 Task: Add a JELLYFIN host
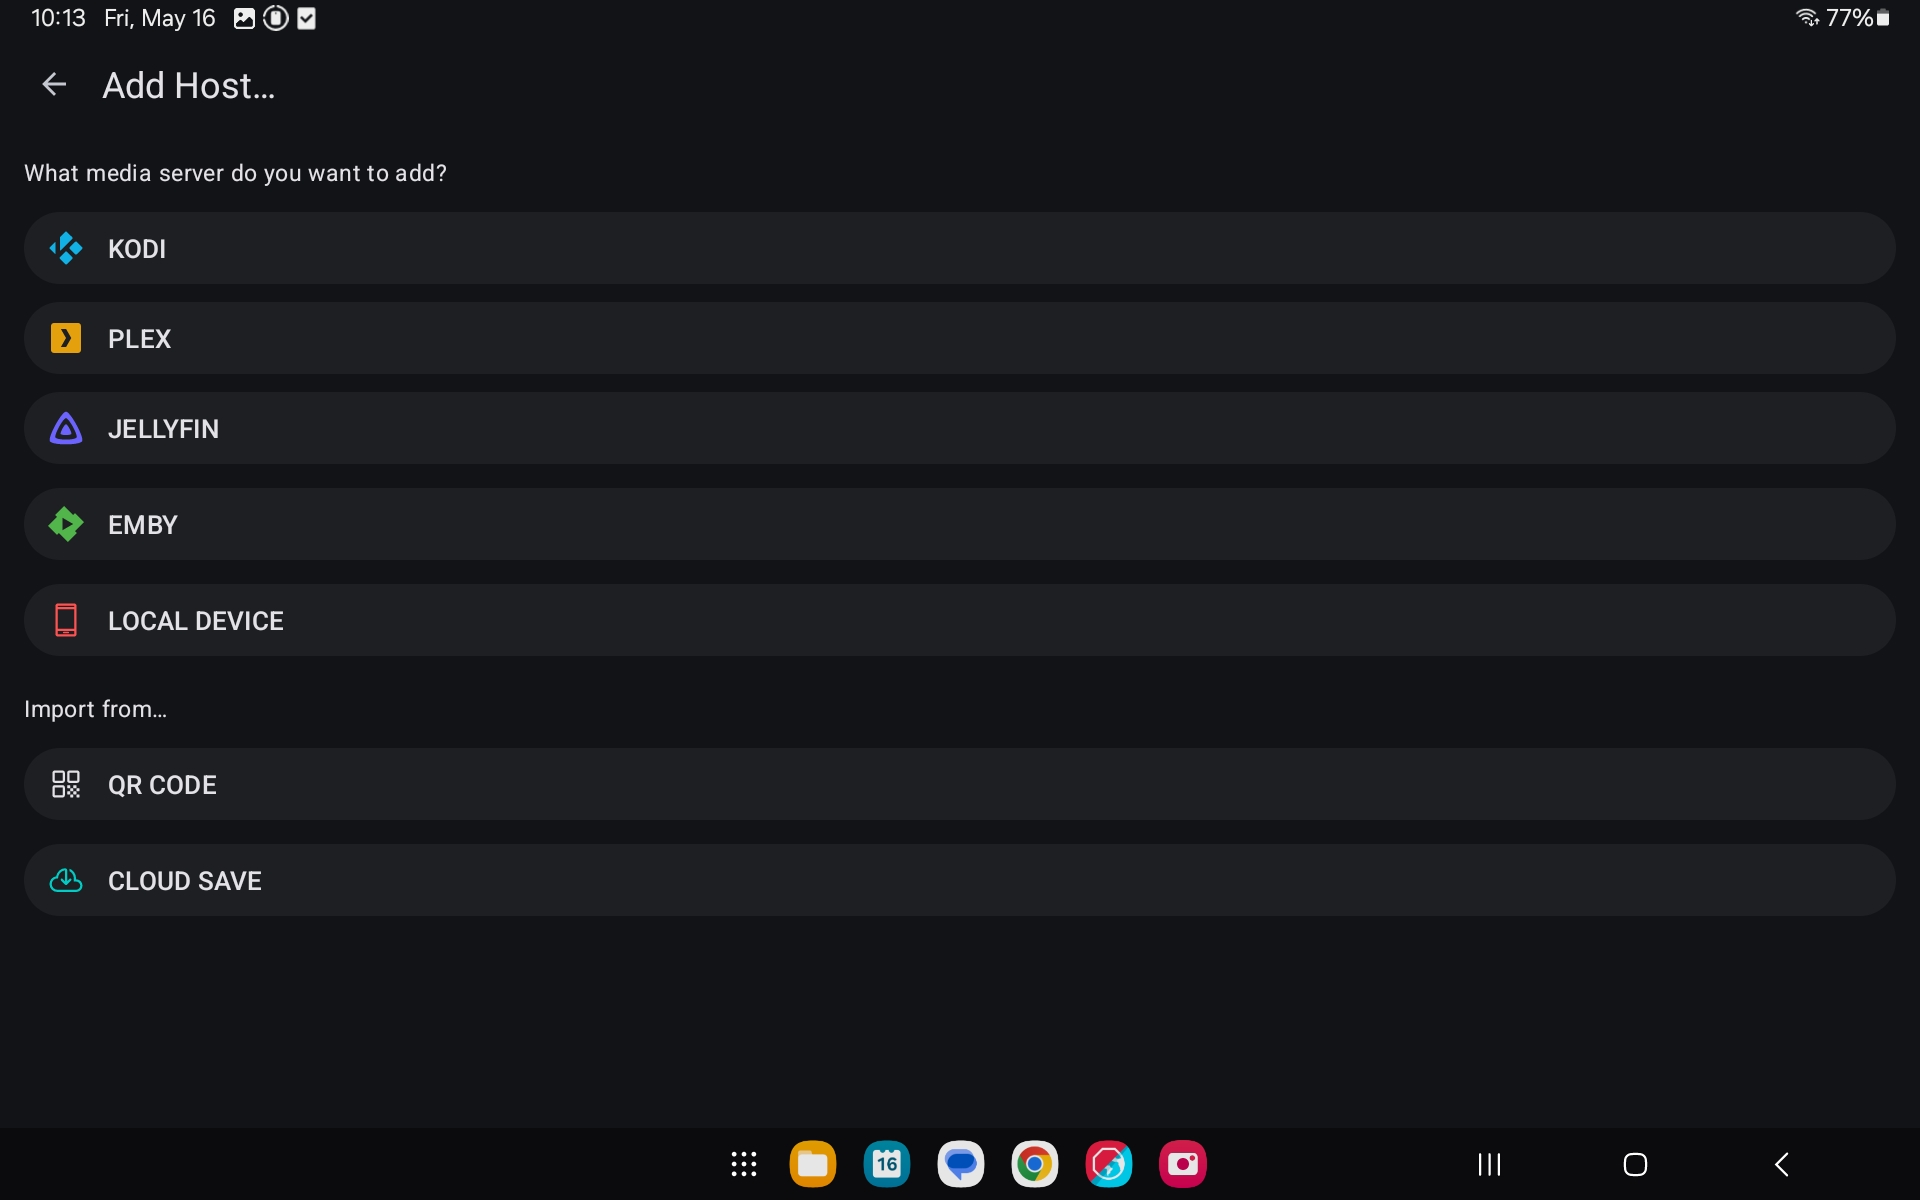[x=958, y=428]
